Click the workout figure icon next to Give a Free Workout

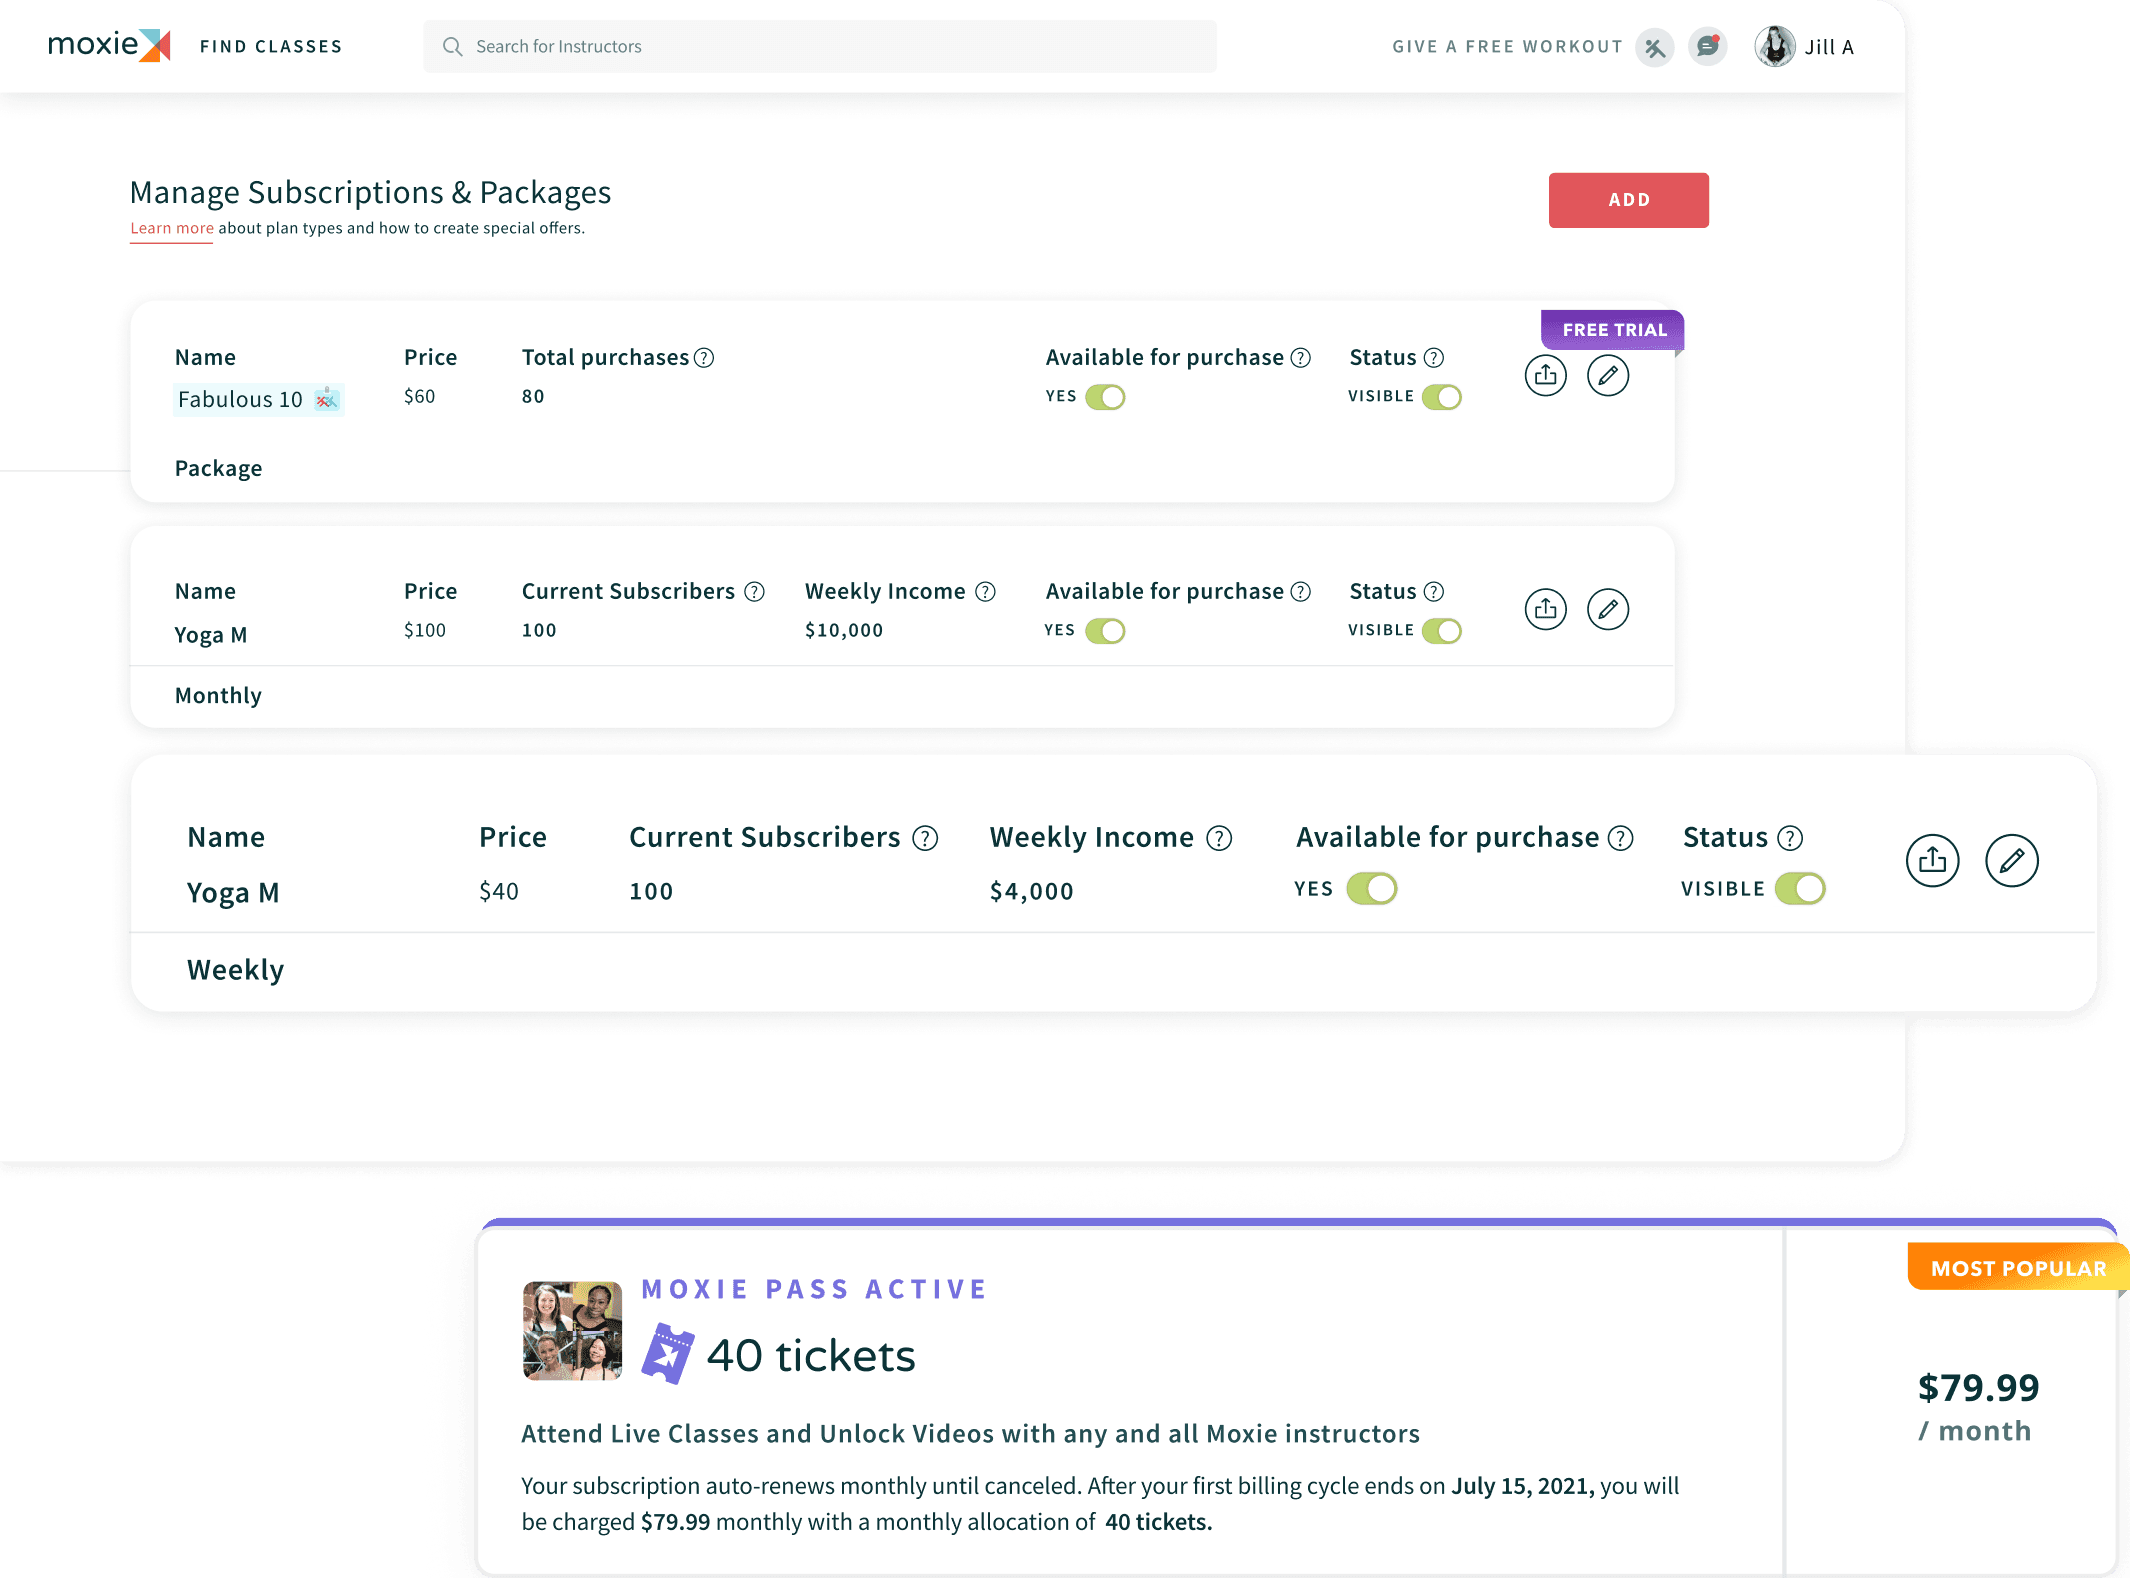[x=1655, y=46]
